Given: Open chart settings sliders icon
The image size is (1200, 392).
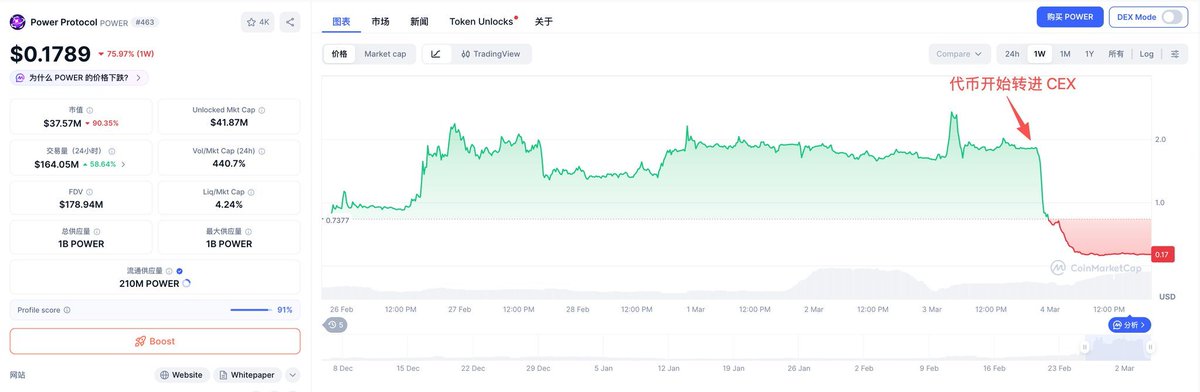Looking at the screenshot, I should pyautogui.click(x=1174, y=54).
